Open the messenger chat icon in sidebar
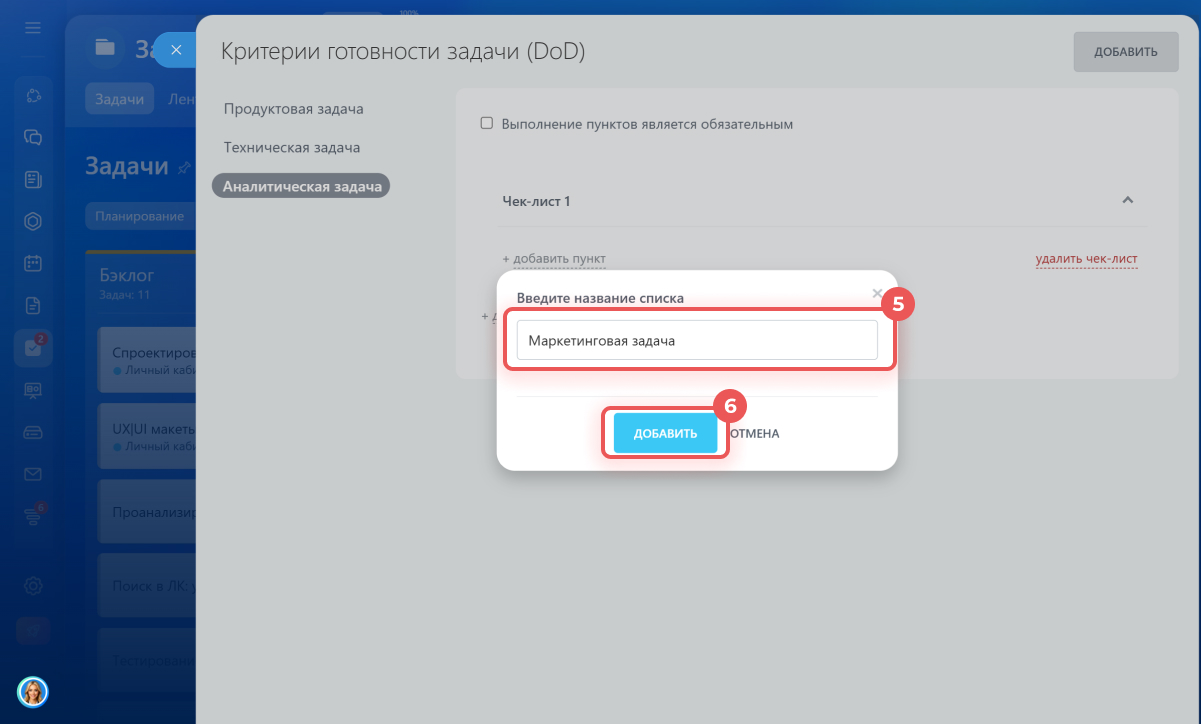 pos(33,137)
